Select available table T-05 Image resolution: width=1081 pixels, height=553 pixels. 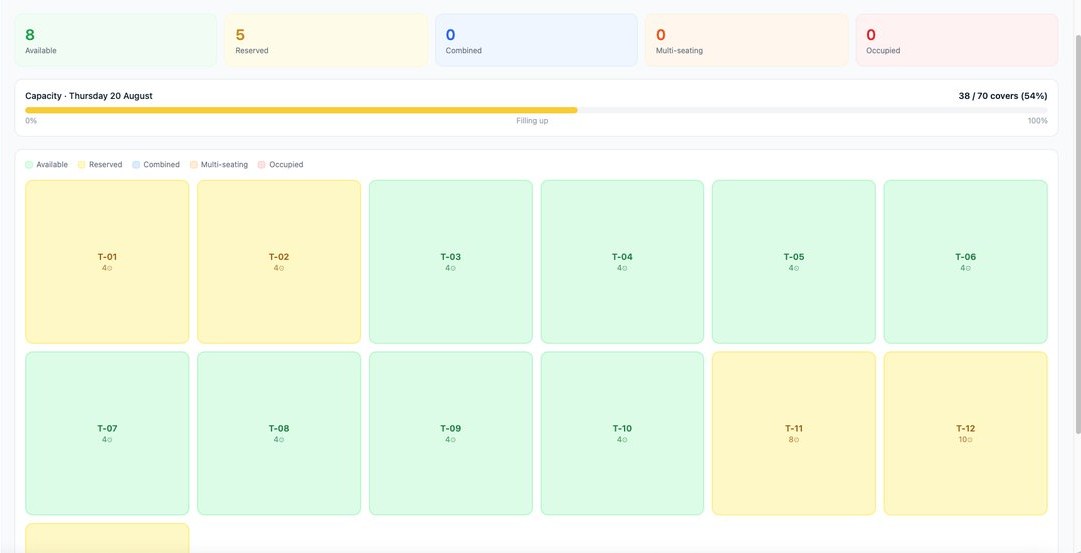click(x=794, y=262)
